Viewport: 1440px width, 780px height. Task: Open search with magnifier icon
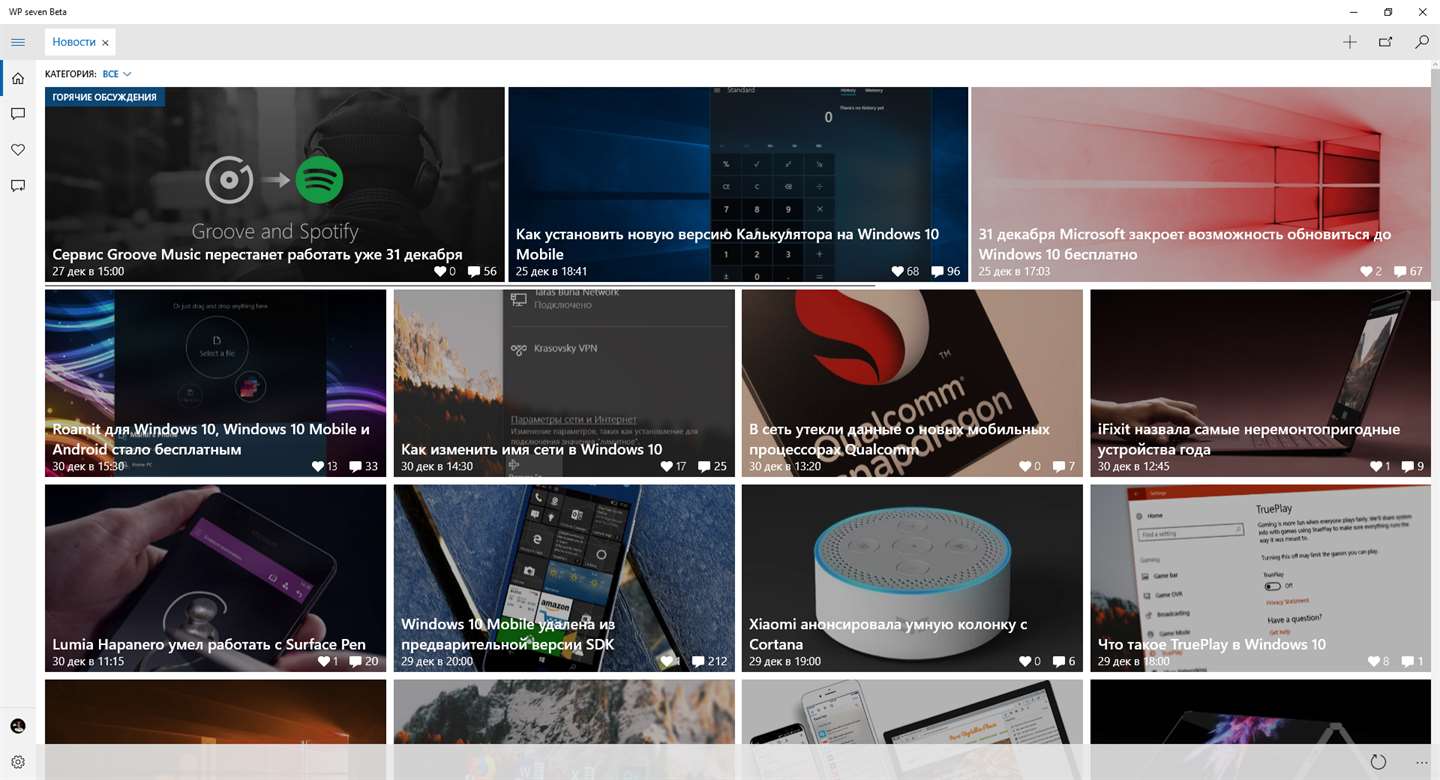click(1422, 42)
